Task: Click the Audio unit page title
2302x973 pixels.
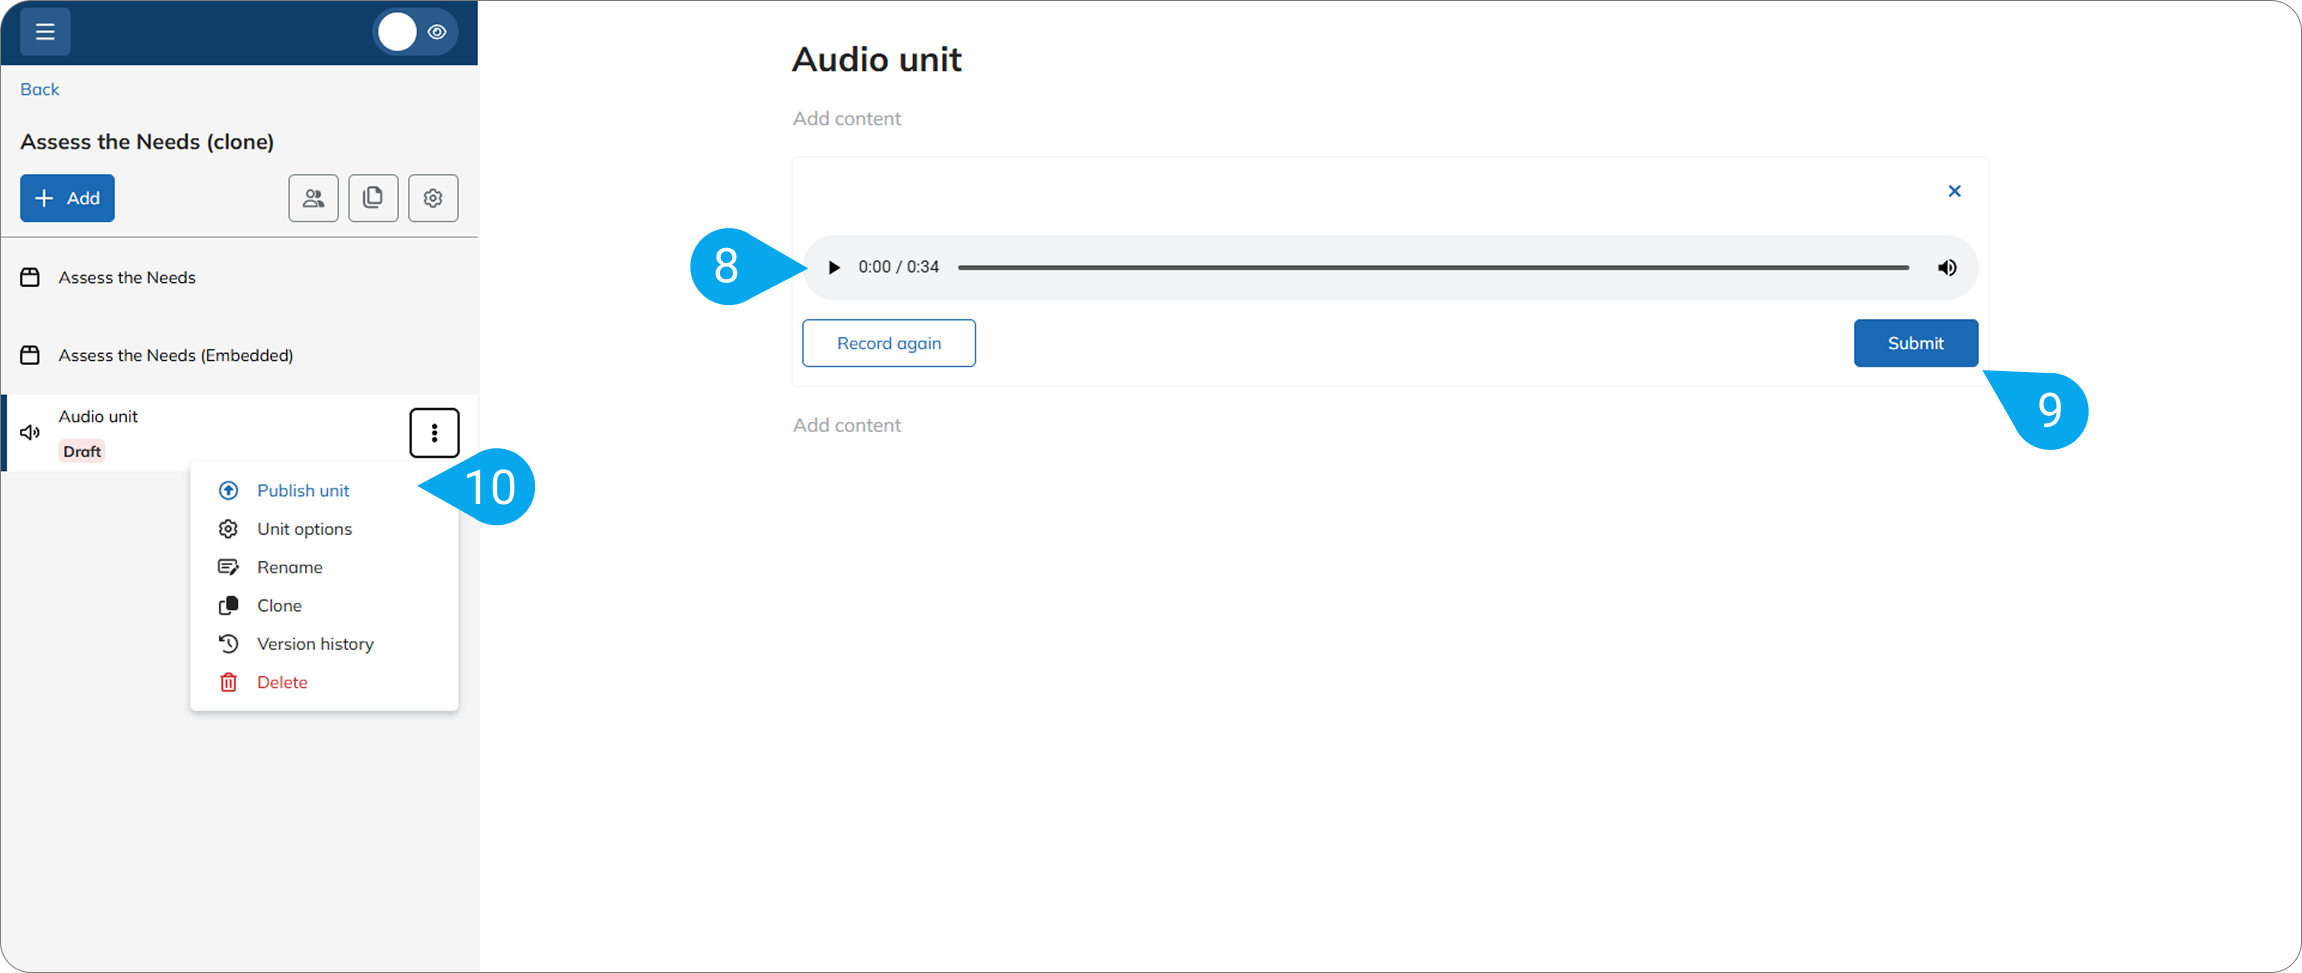Action: [x=877, y=59]
